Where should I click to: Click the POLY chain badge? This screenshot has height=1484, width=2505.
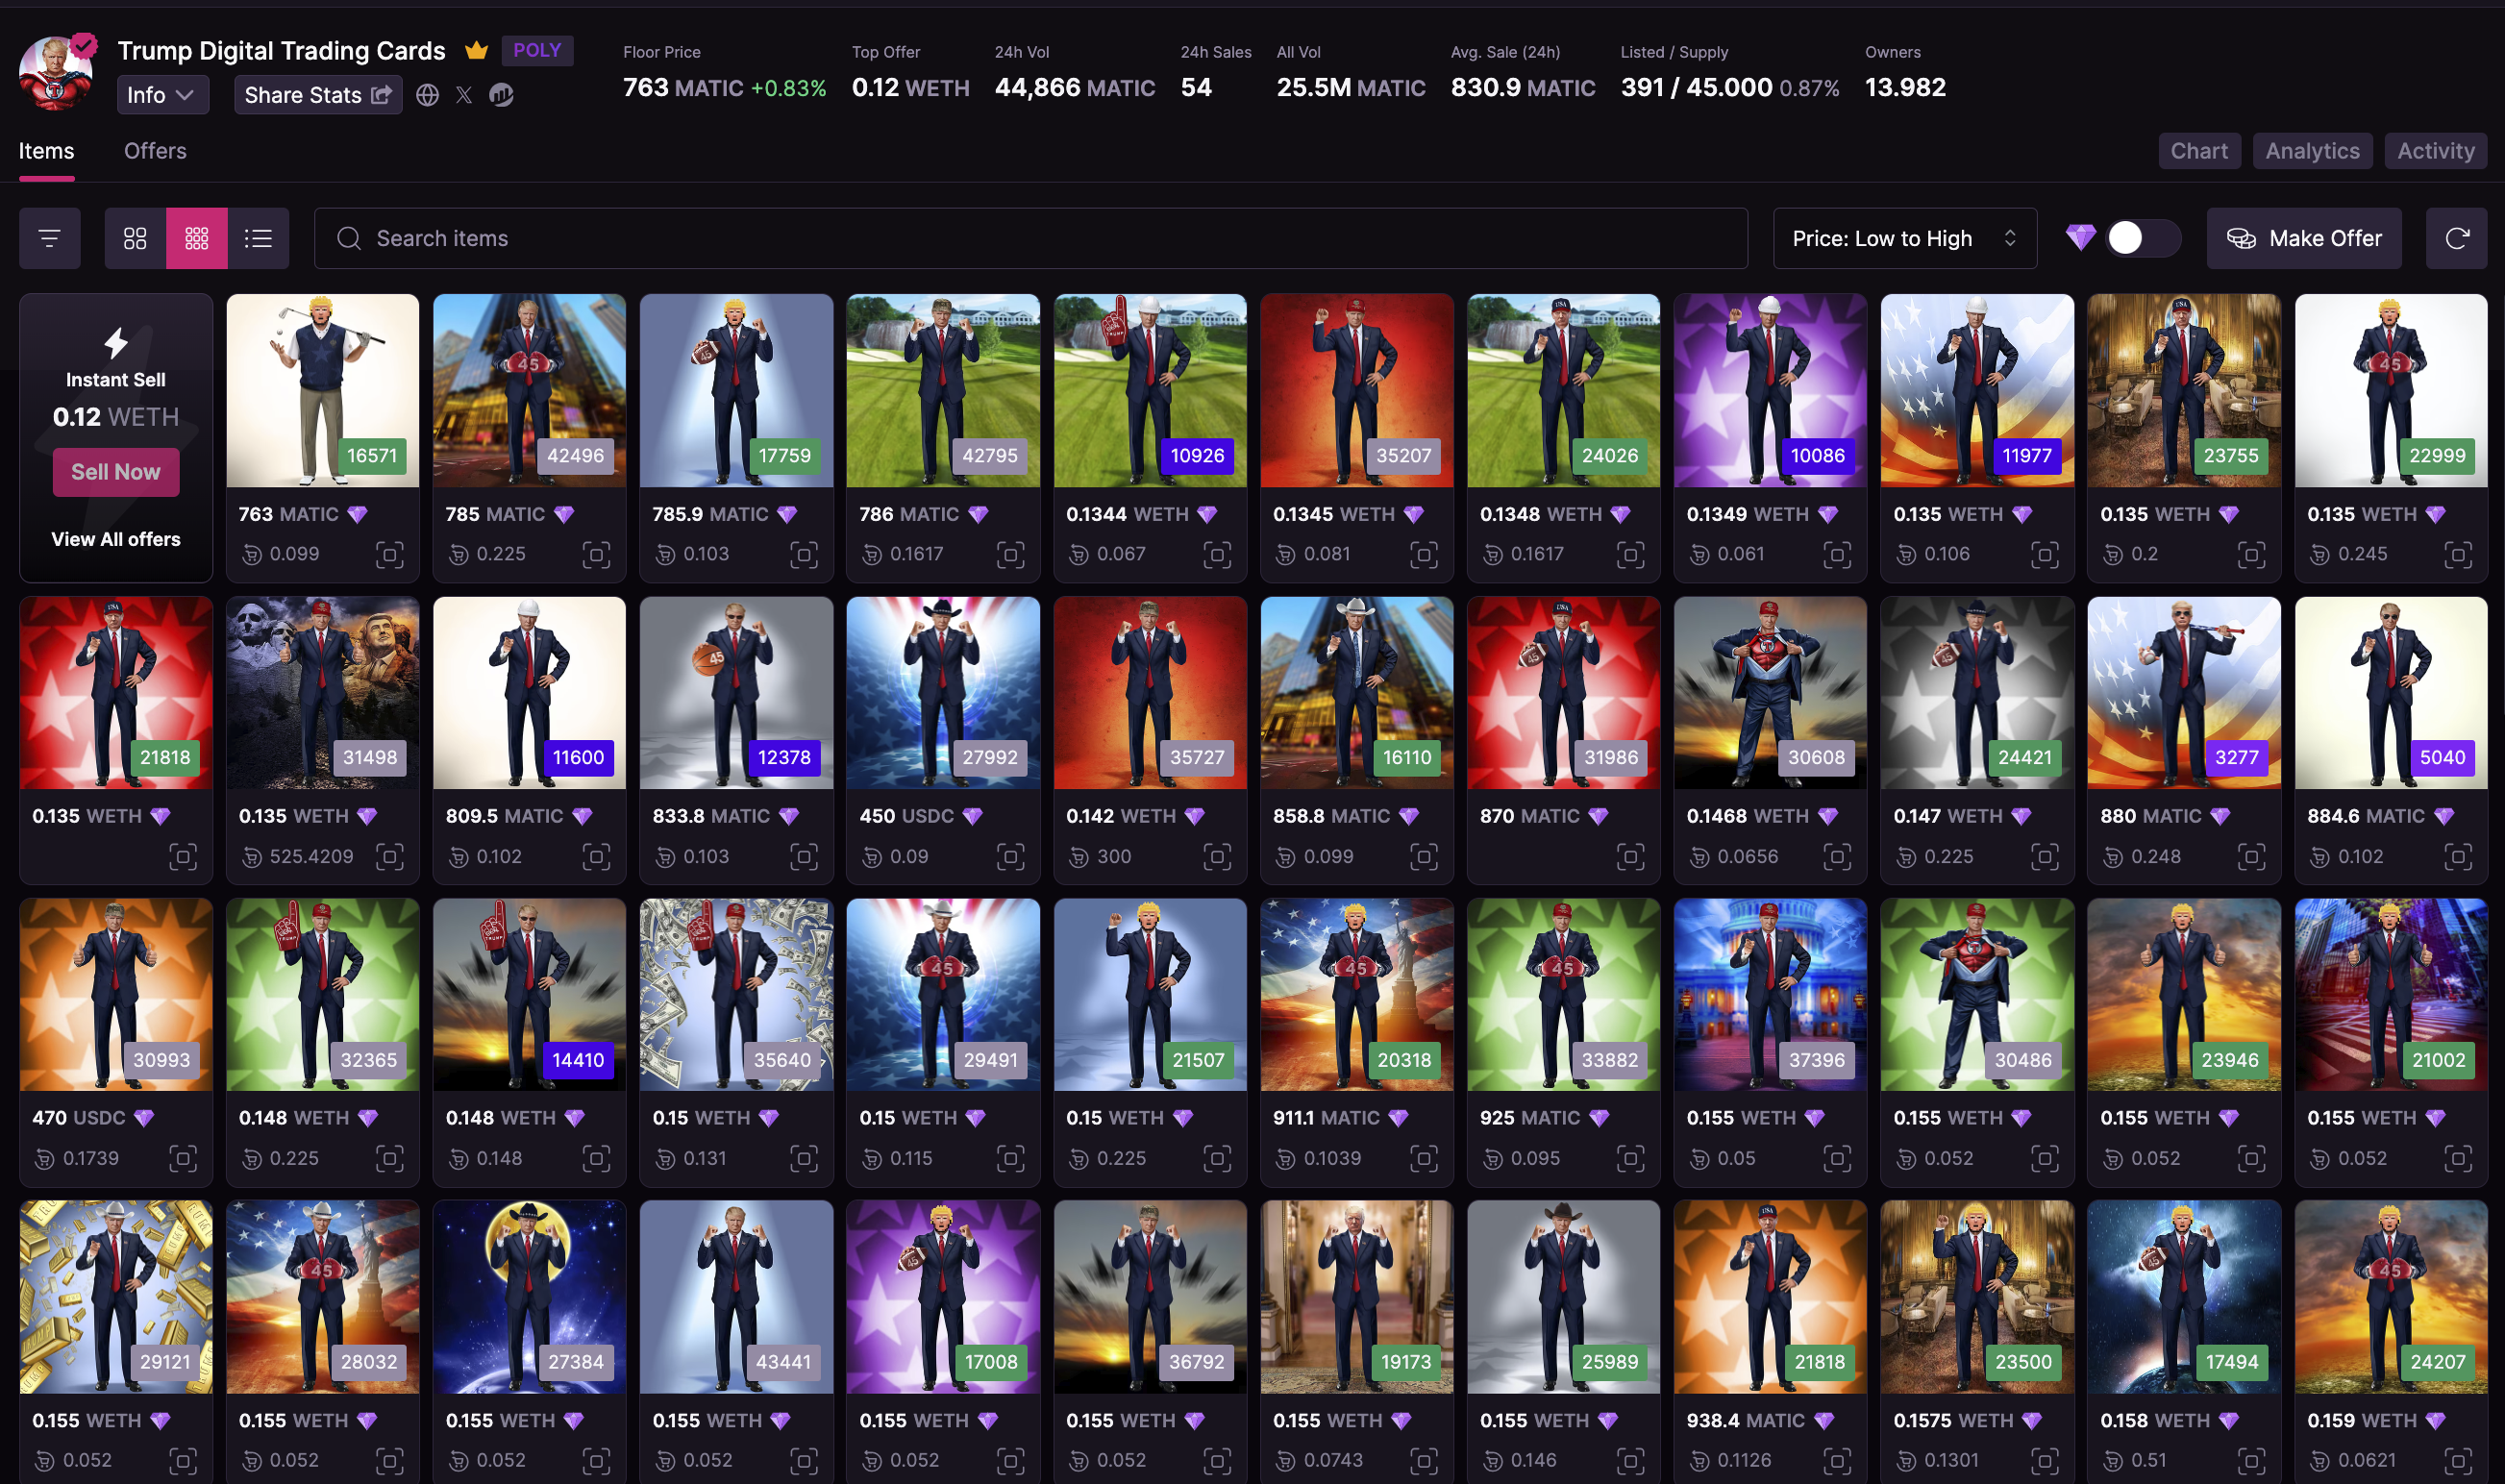point(537,50)
